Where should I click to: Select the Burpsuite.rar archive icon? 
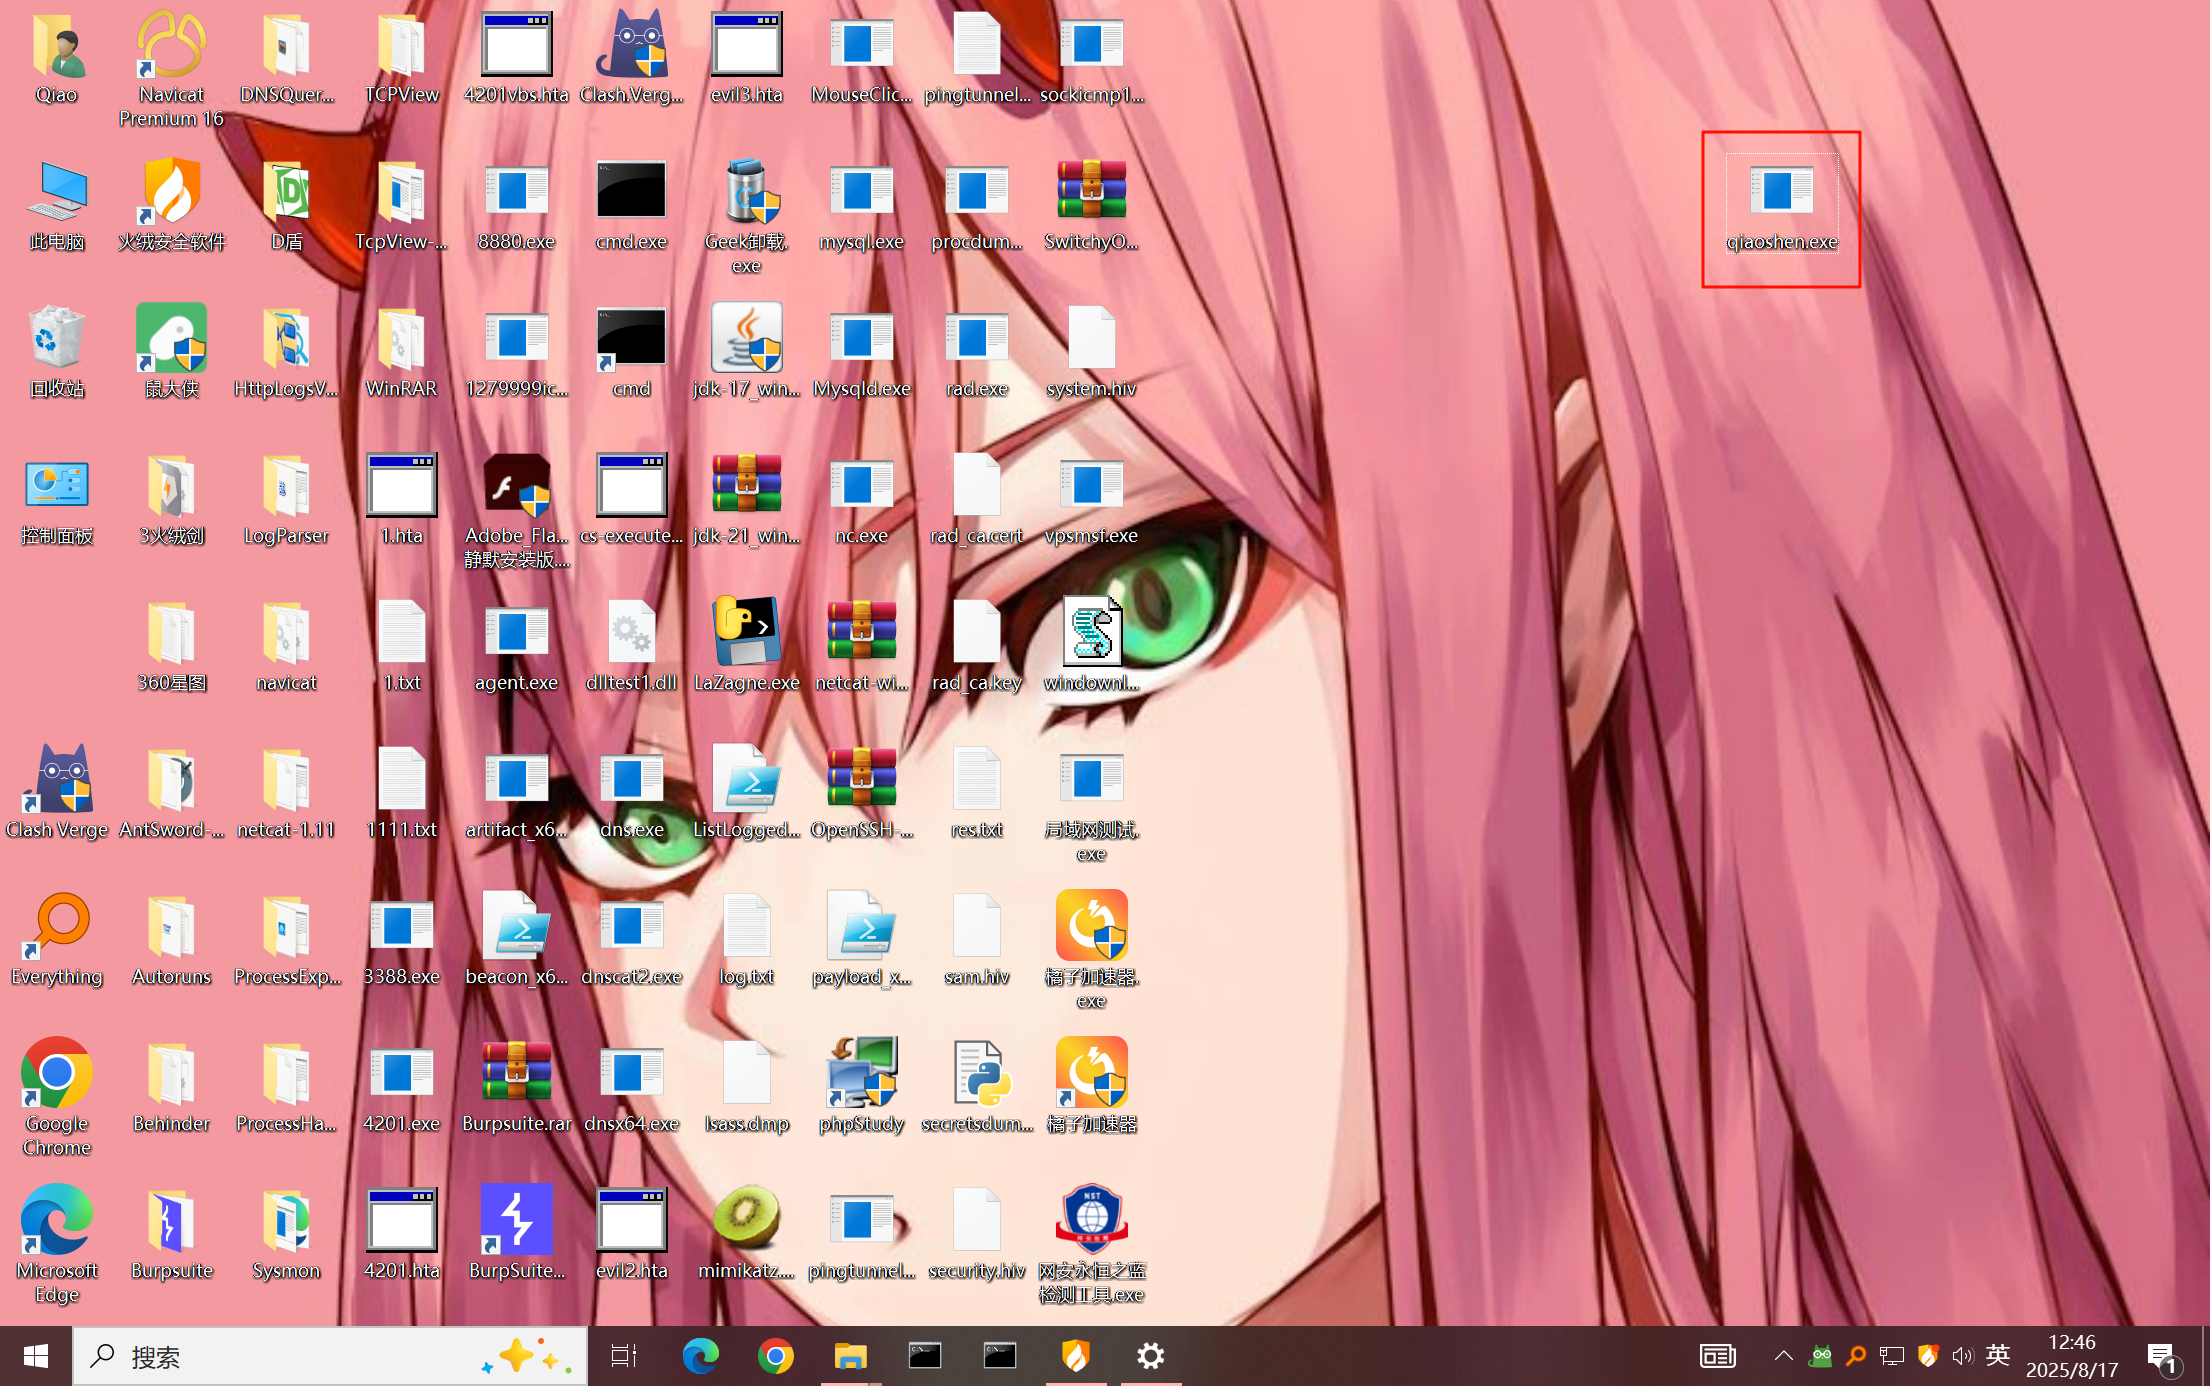516,1073
